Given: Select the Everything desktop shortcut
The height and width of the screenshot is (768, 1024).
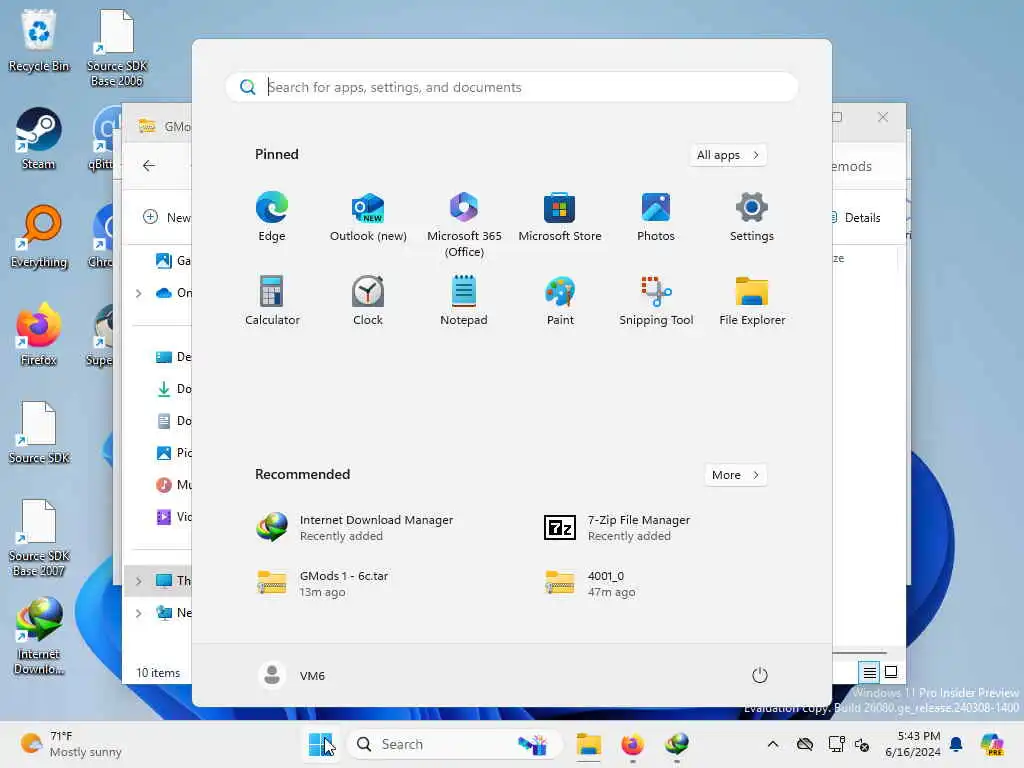Looking at the screenshot, I should (39, 237).
